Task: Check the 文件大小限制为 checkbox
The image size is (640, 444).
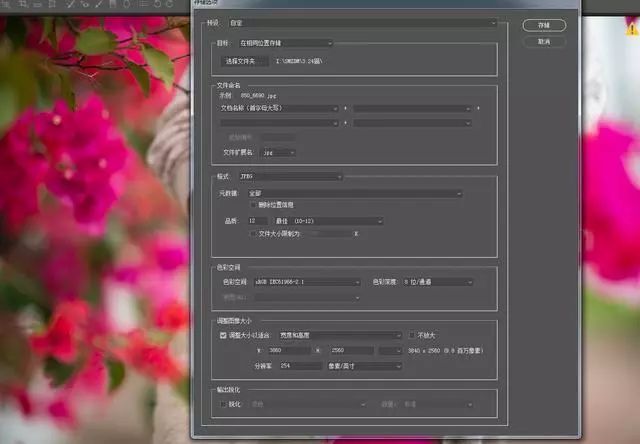Action: [253, 234]
